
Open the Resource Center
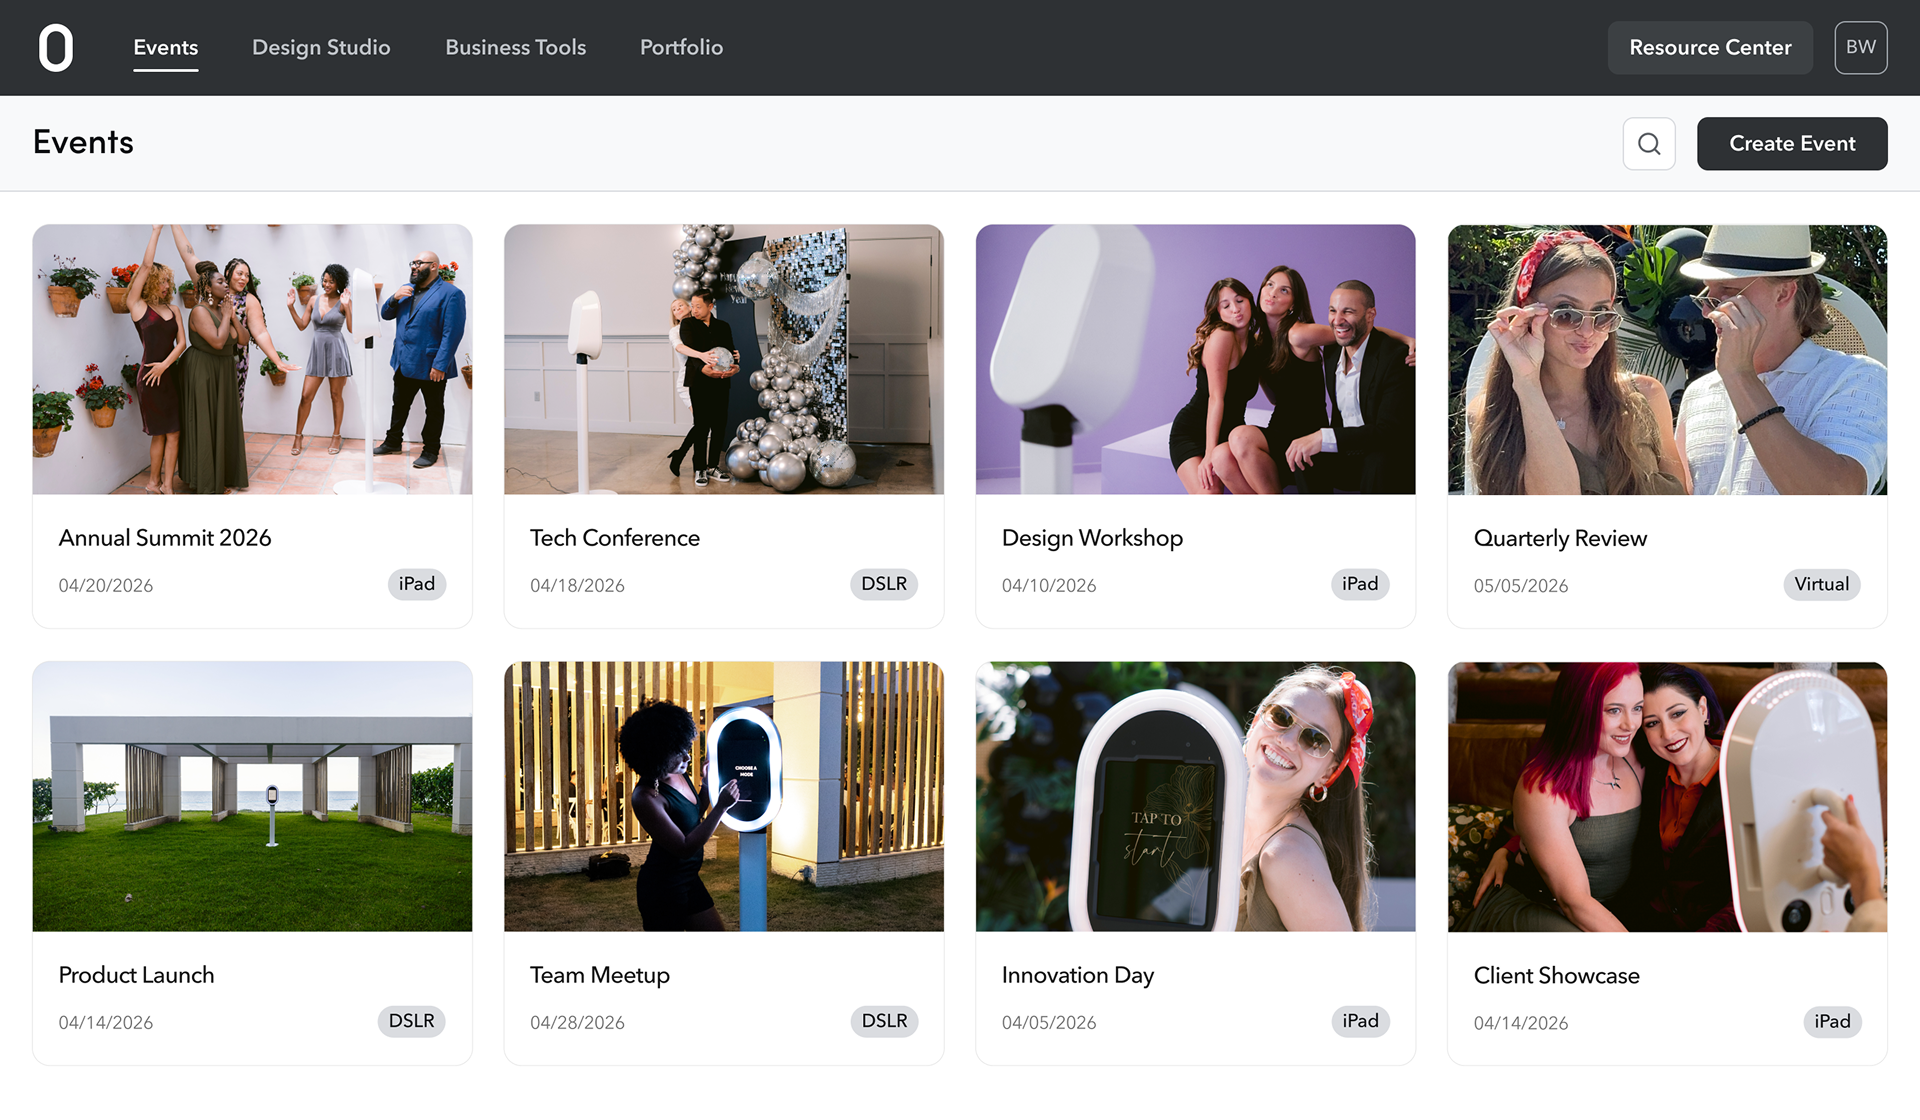1710,48
